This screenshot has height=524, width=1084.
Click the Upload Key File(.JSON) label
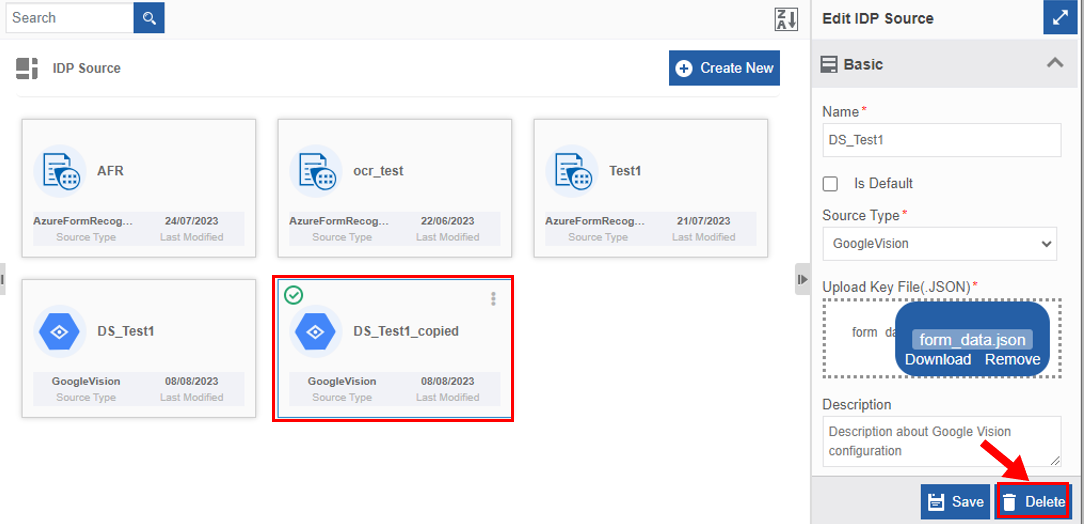point(897,287)
